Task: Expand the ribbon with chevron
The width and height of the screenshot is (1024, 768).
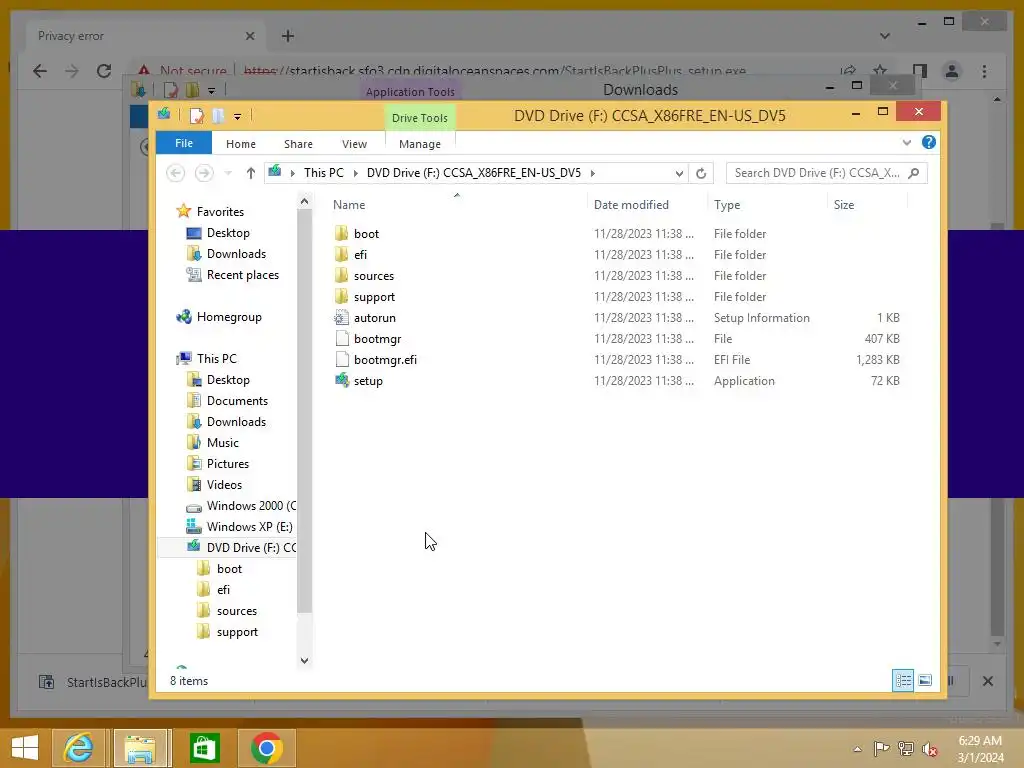Action: 906,142
